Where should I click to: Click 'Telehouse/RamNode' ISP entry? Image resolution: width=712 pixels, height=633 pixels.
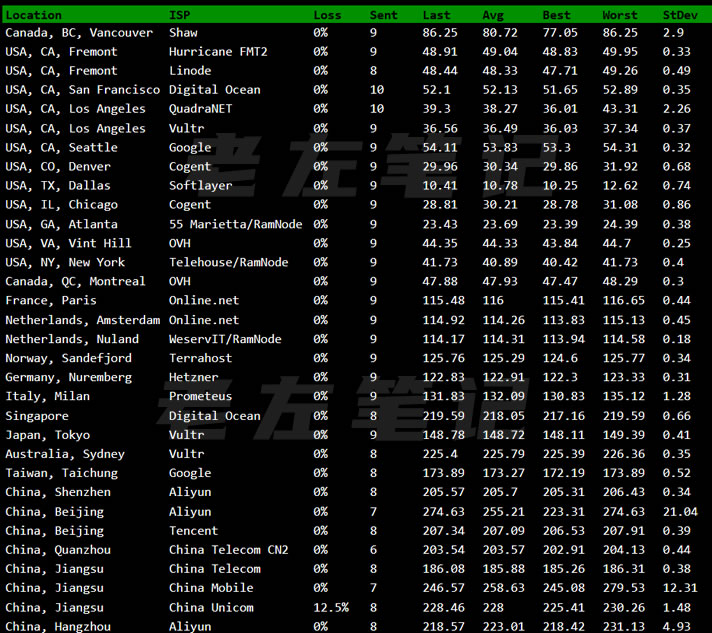click(x=228, y=262)
